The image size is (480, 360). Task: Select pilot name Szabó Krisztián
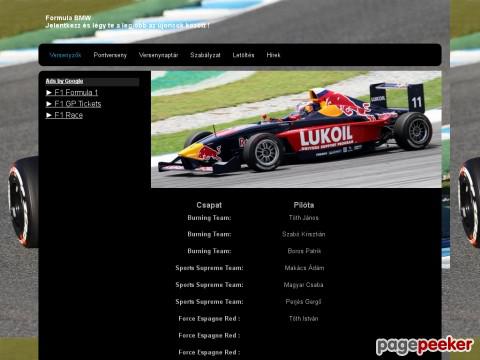pos(304,234)
